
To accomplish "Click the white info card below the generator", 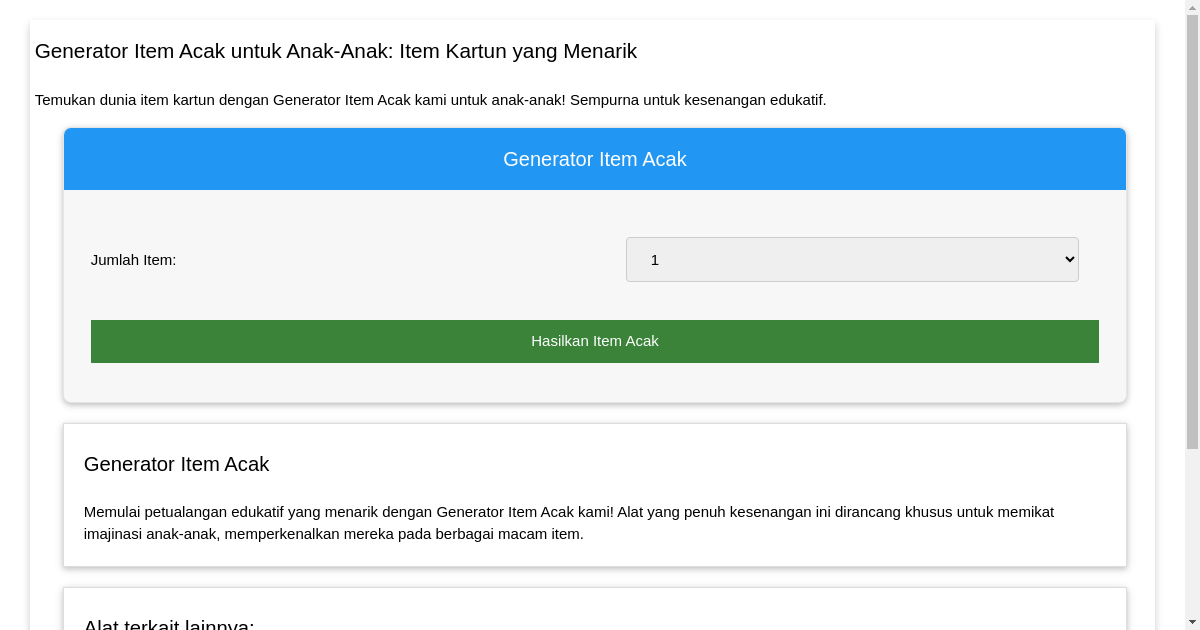I will coord(595,494).
